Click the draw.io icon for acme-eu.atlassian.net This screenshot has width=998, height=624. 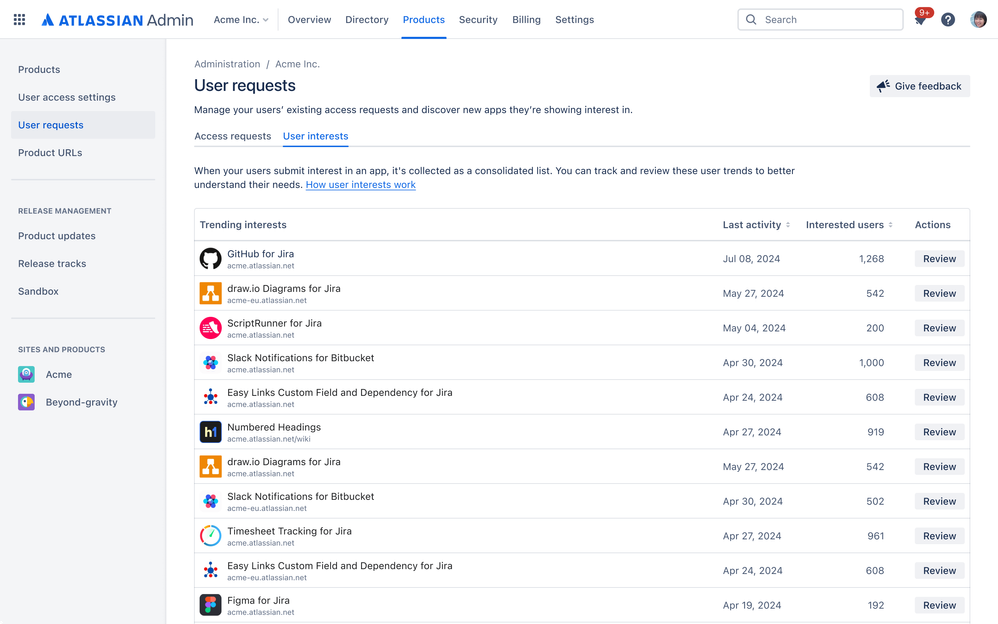211,294
